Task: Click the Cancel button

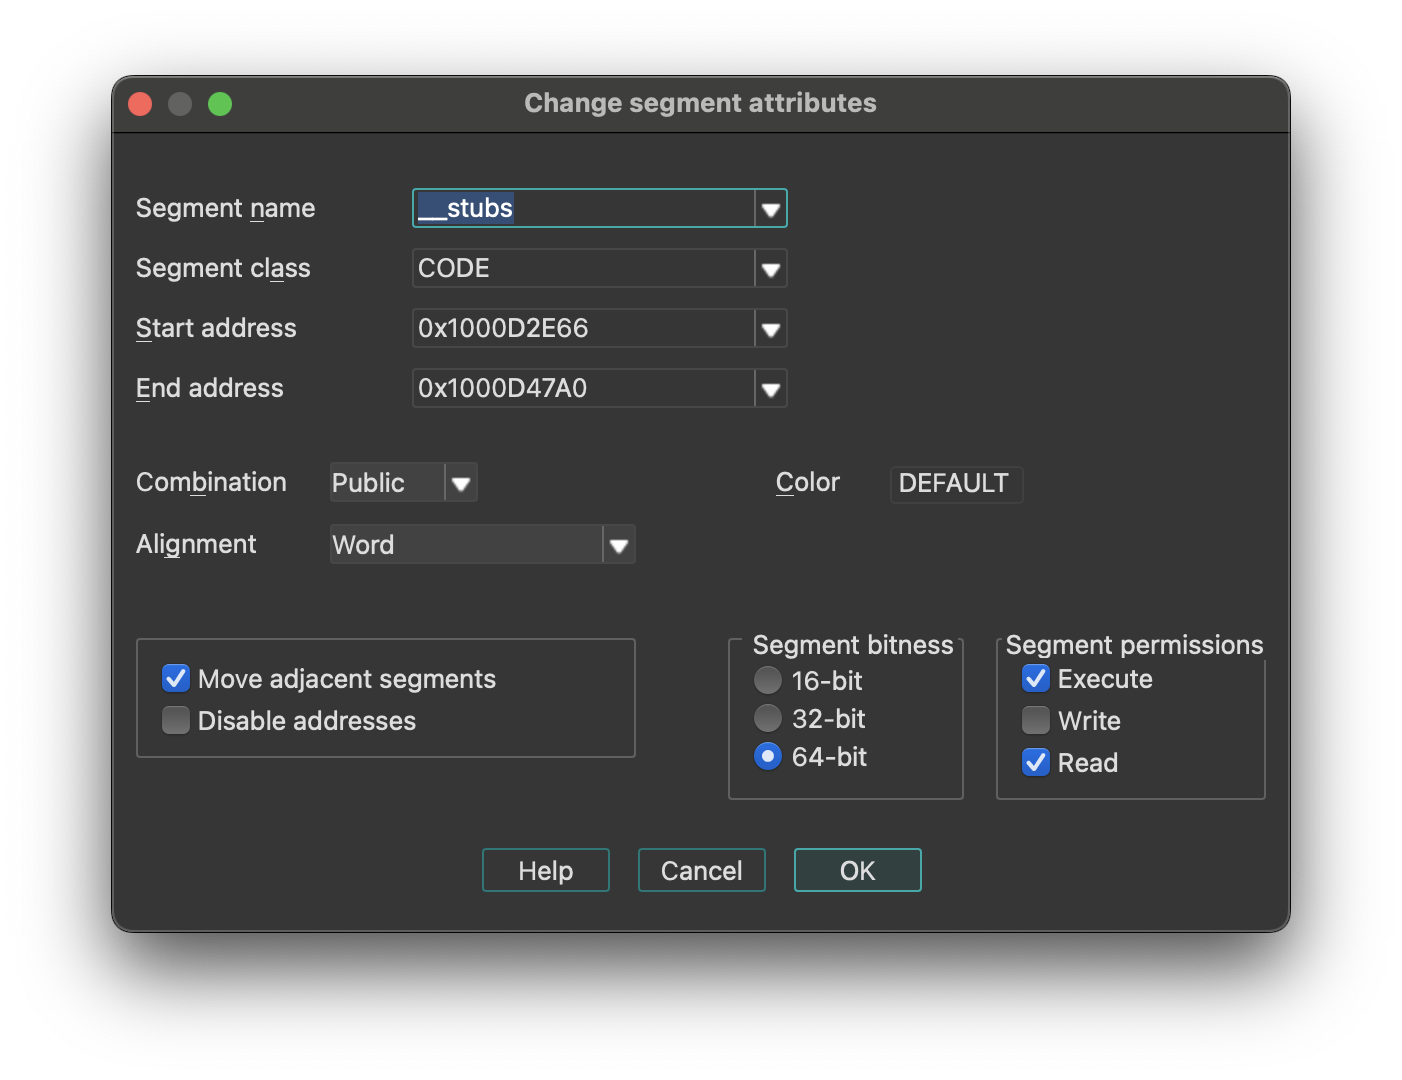Action: (701, 870)
